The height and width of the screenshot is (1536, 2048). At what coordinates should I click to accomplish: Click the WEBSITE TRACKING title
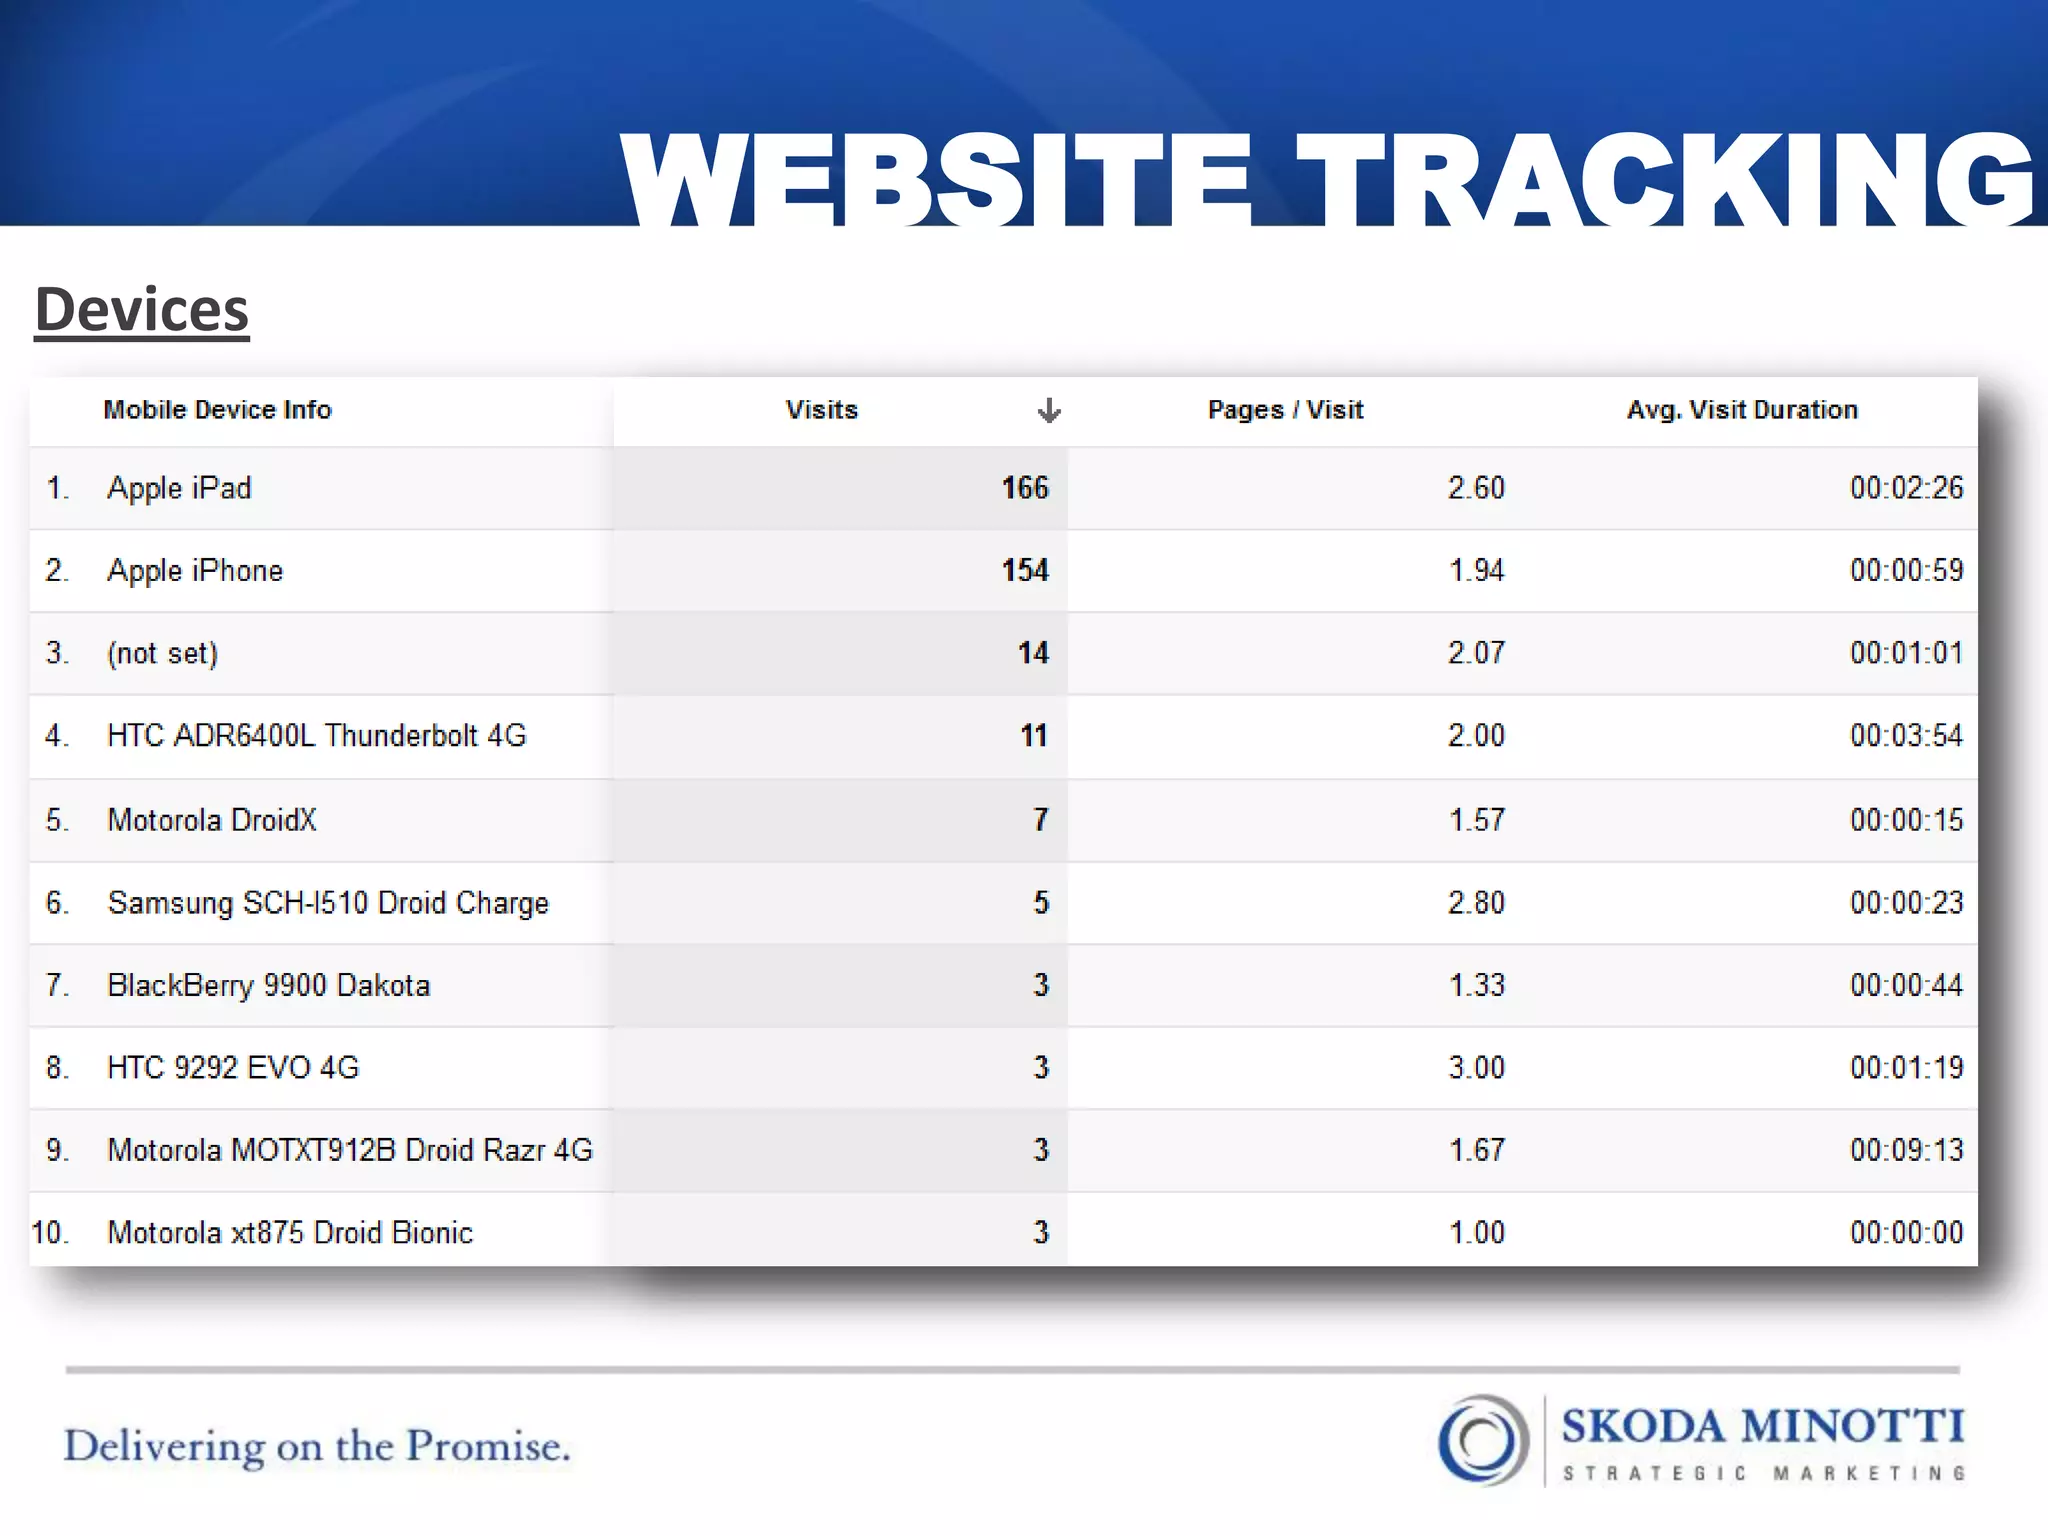pyautogui.click(x=1328, y=180)
